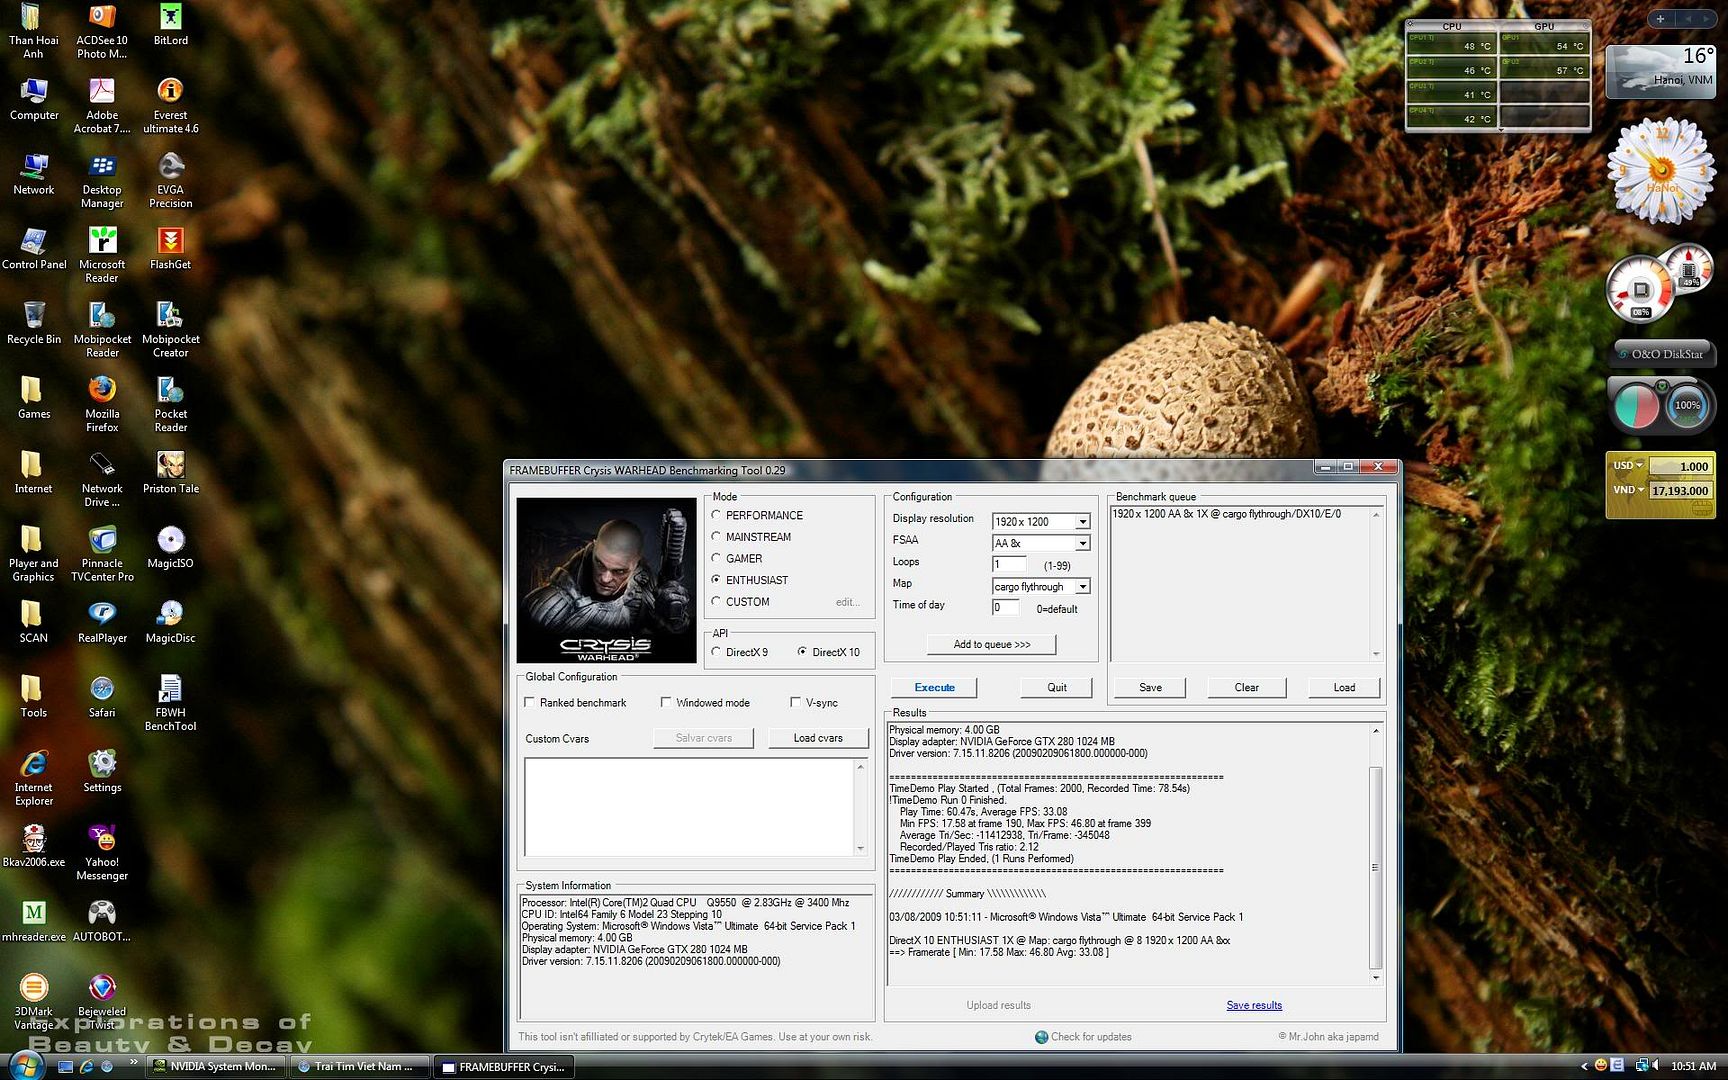Open RealPlayer desktop icon
The width and height of the screenshot is (1728, 1080).
coord(102,623)
